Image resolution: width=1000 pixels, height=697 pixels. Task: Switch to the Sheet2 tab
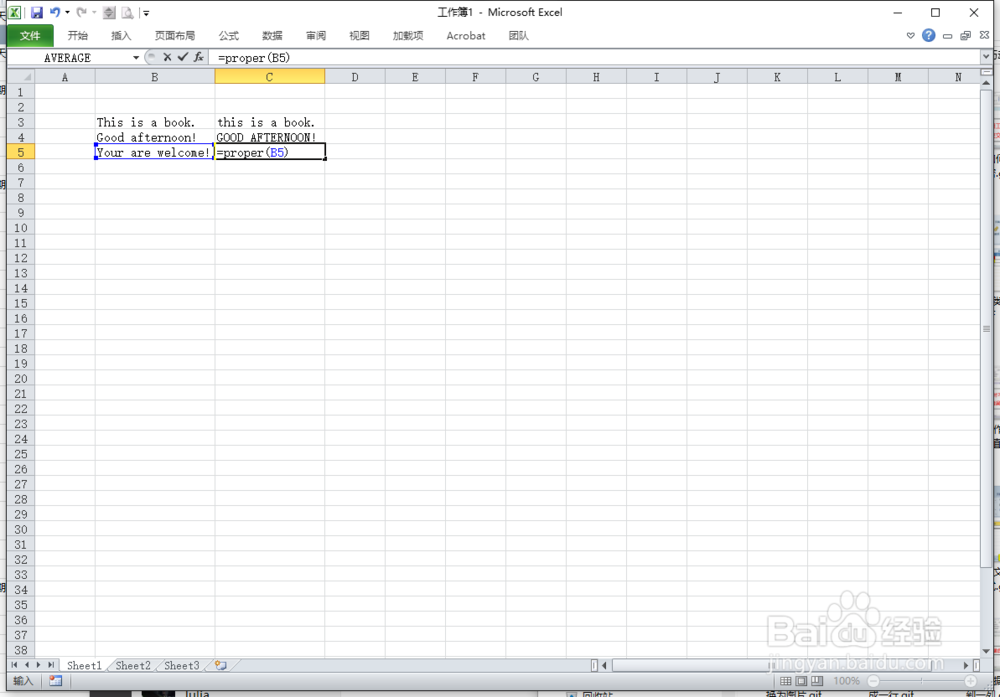tap(133, 666)
